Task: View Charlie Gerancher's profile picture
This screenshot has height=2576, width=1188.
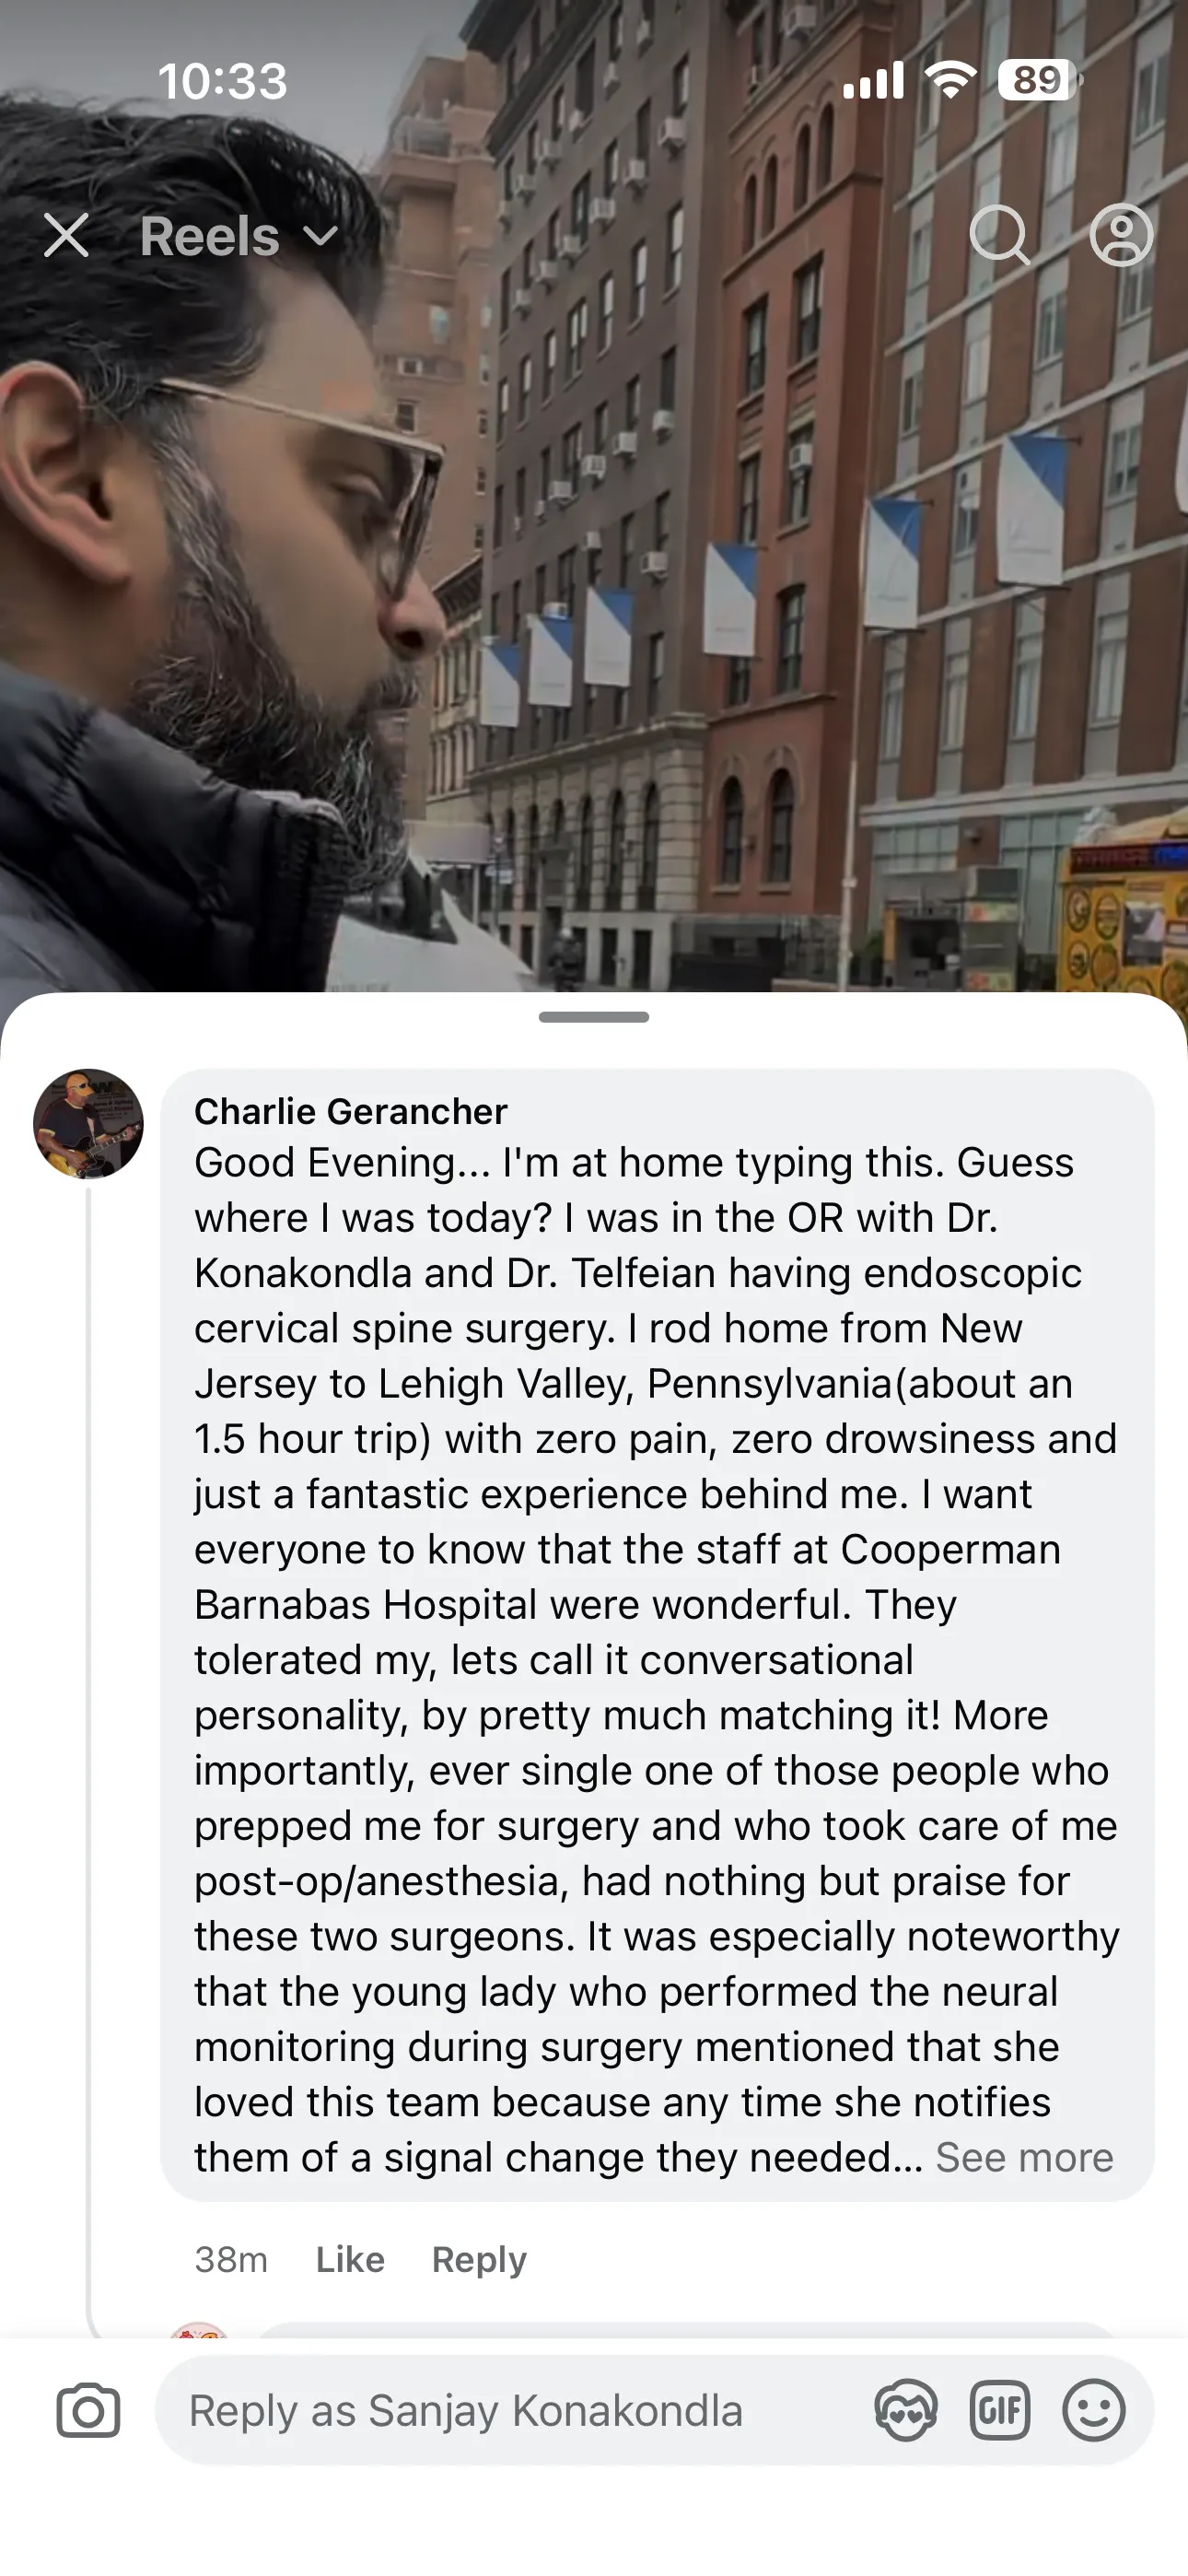Action: pyautogui.click(x=89, y=1126)
